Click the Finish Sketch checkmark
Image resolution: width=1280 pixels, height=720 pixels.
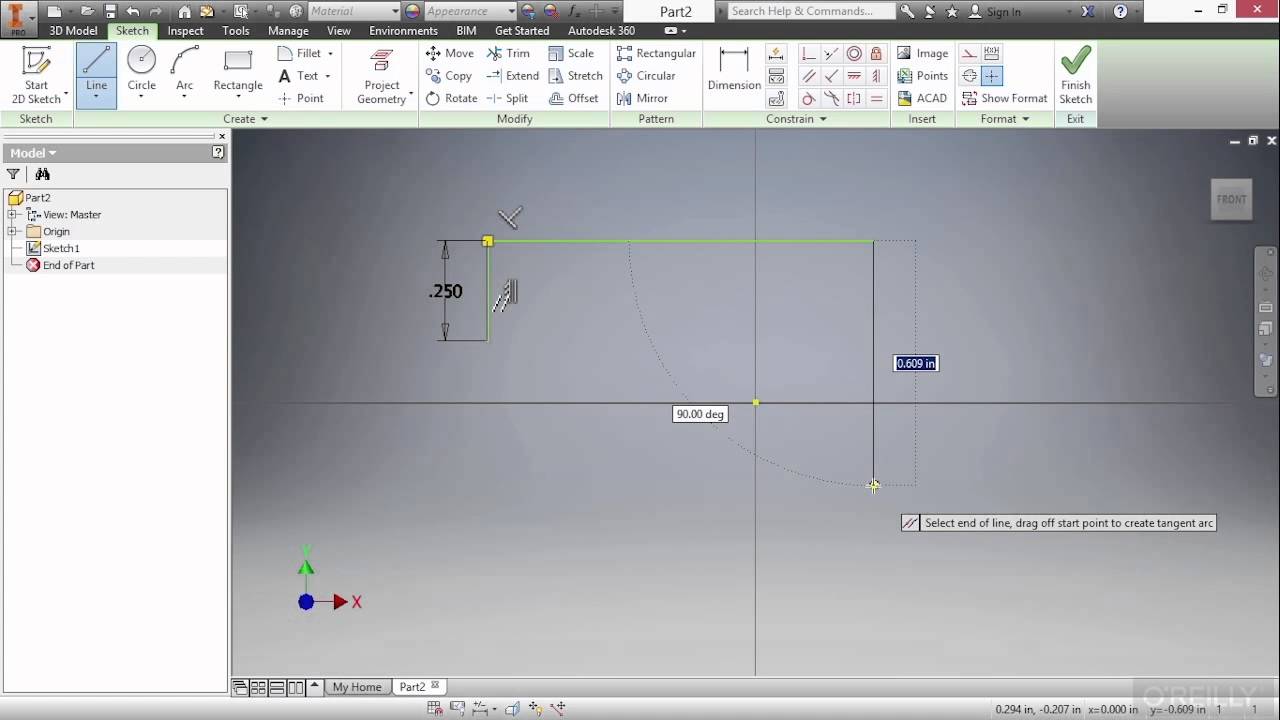(1075, 75)
